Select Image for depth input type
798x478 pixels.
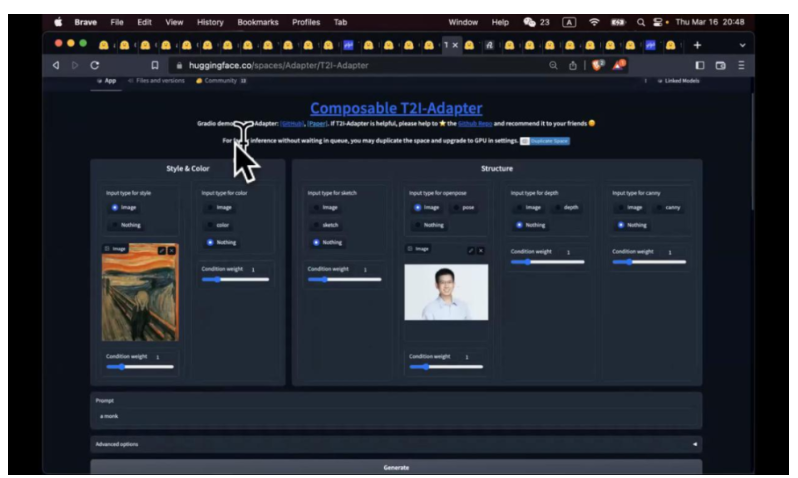coord(529,207)
